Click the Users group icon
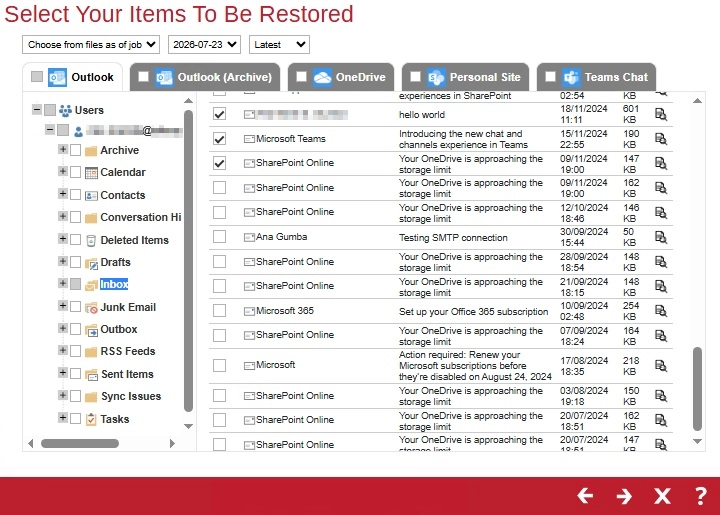 click(x=65, y=110)
